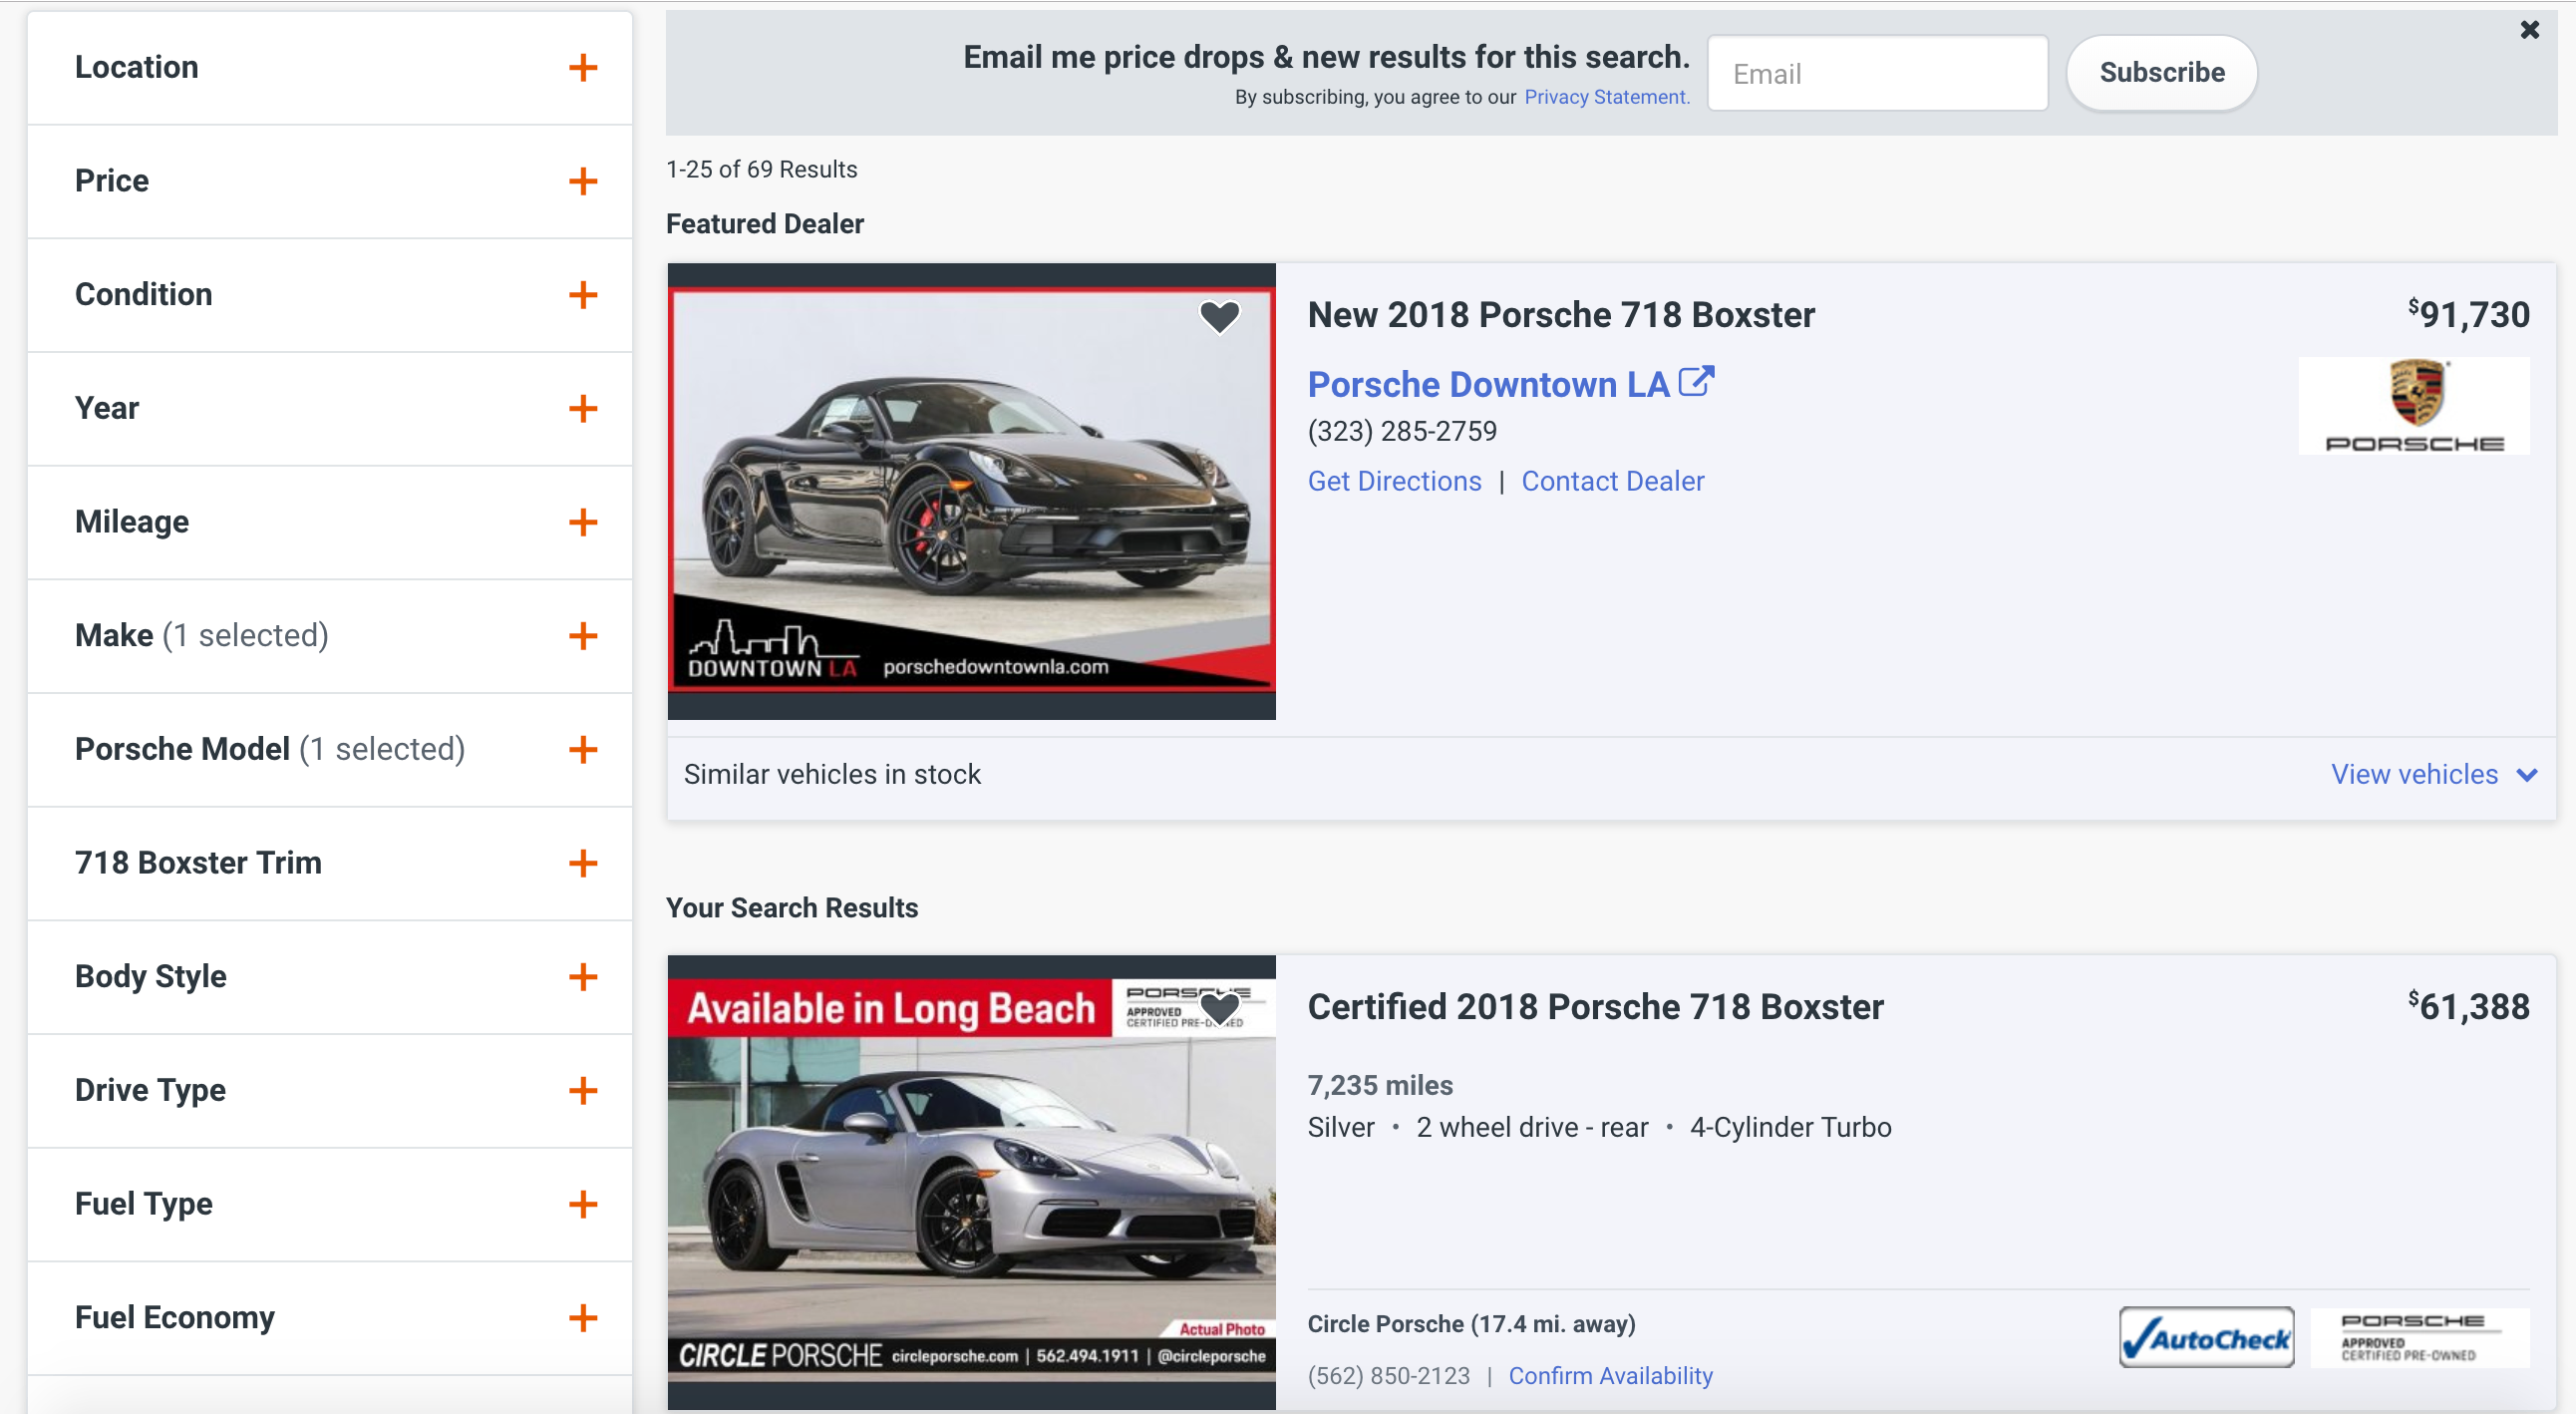Expand the Fuel Economy plus icon
The image size is (2576, 1414).
[583, 1317]
